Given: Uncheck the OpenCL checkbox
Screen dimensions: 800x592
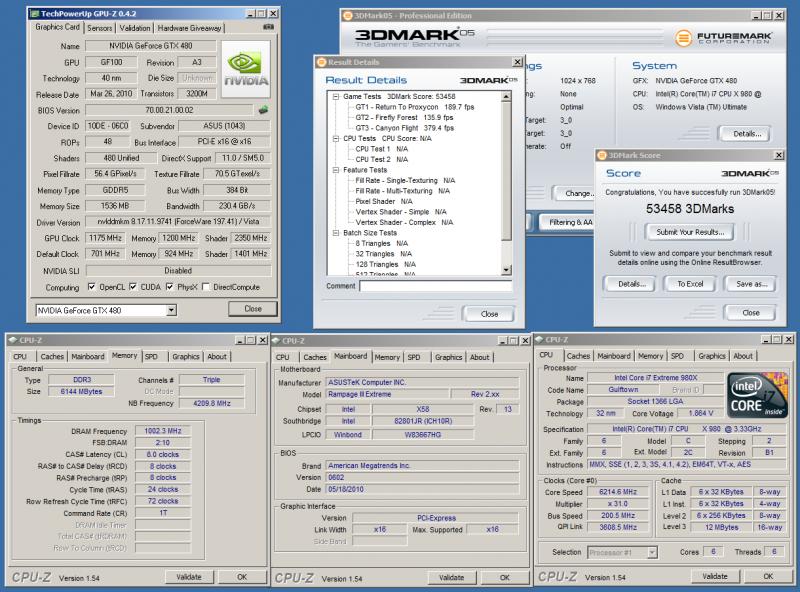Looking at the screenshot, I should (x=93, y=287).
